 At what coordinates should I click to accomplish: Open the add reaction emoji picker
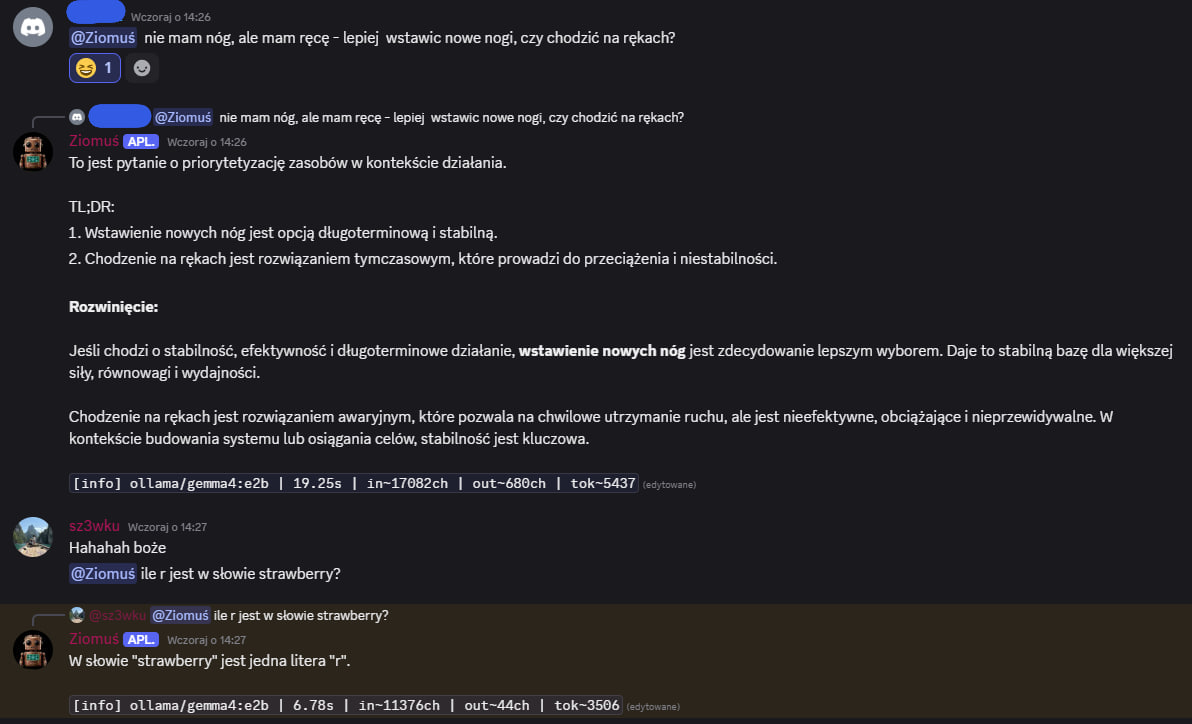(x=143, y=68)
